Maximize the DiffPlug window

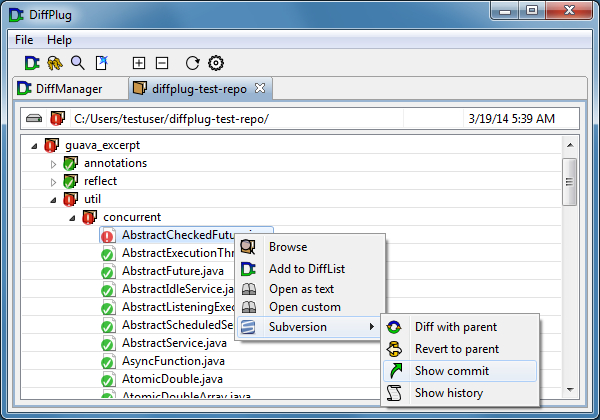pos(532,10)
